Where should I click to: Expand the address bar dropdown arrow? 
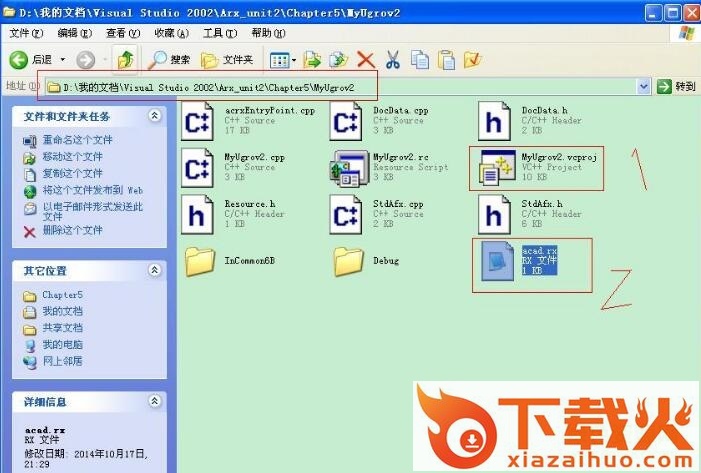644,87
